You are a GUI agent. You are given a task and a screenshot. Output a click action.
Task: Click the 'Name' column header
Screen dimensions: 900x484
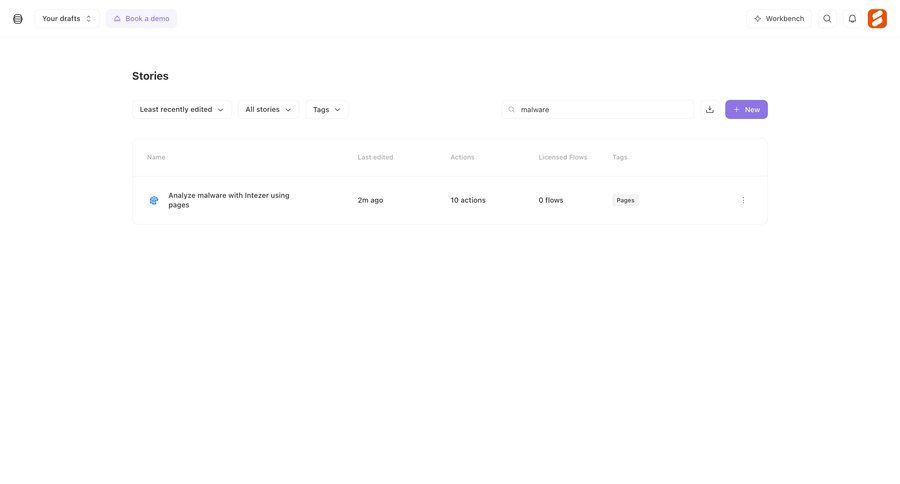coord(156,157)
